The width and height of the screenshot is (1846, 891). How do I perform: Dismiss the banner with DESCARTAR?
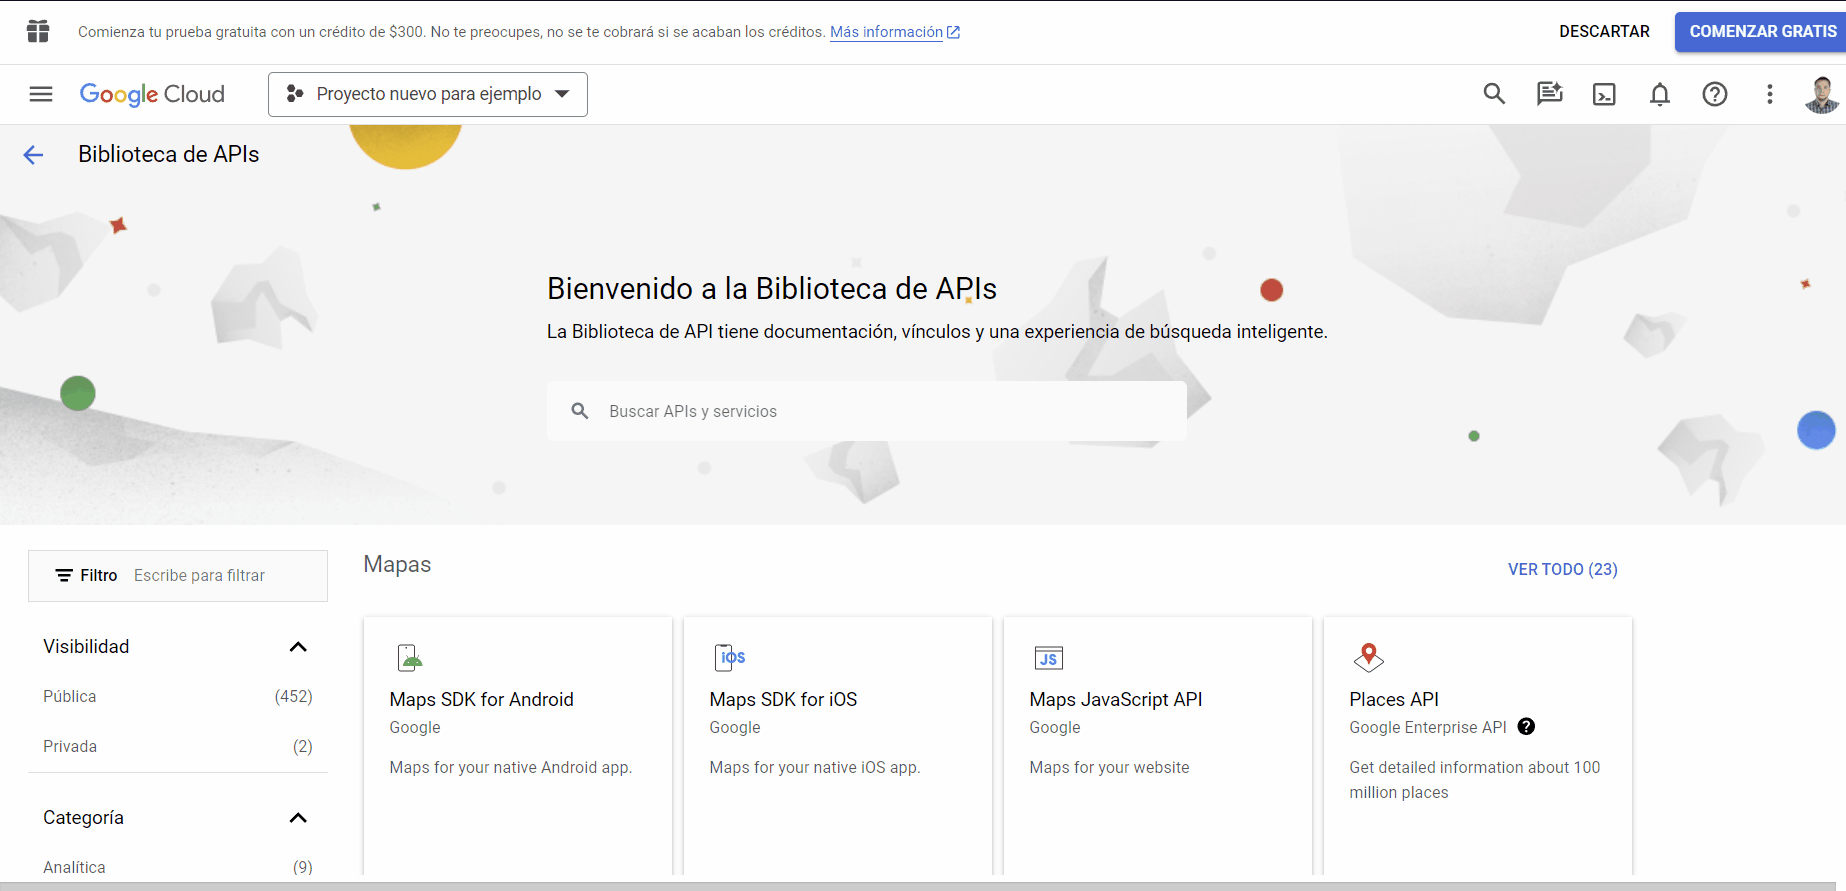coord(1604,32)
